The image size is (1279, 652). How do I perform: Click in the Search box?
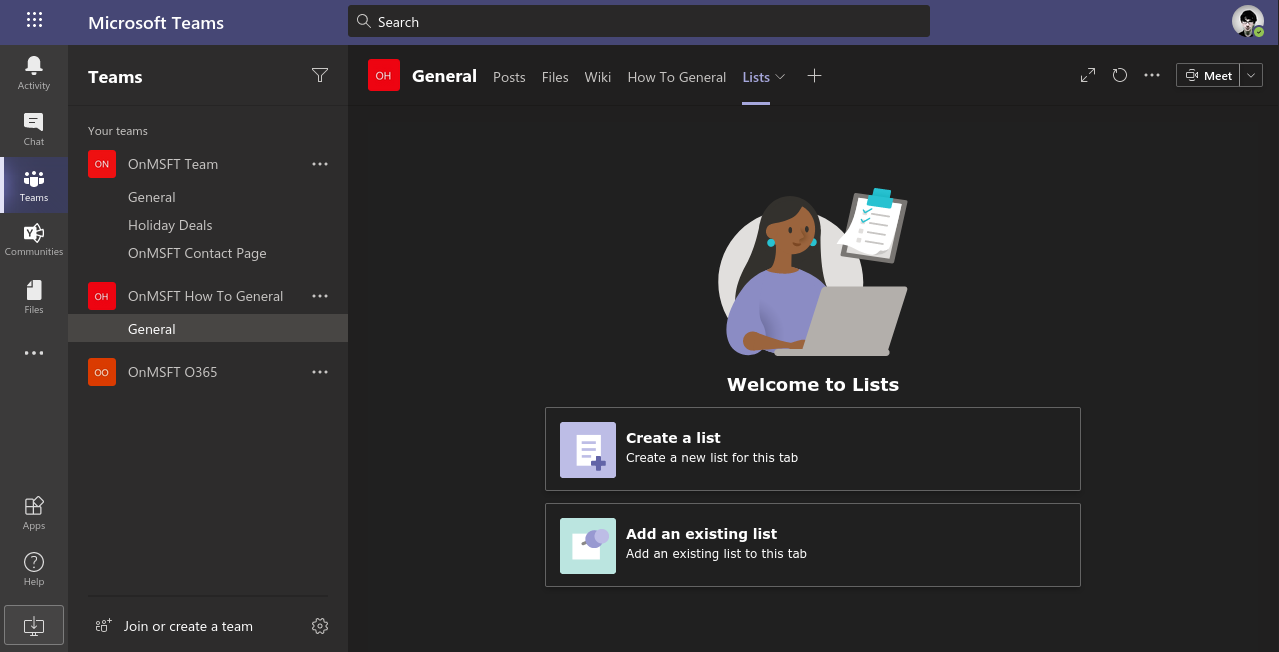(x=639, y=21)
